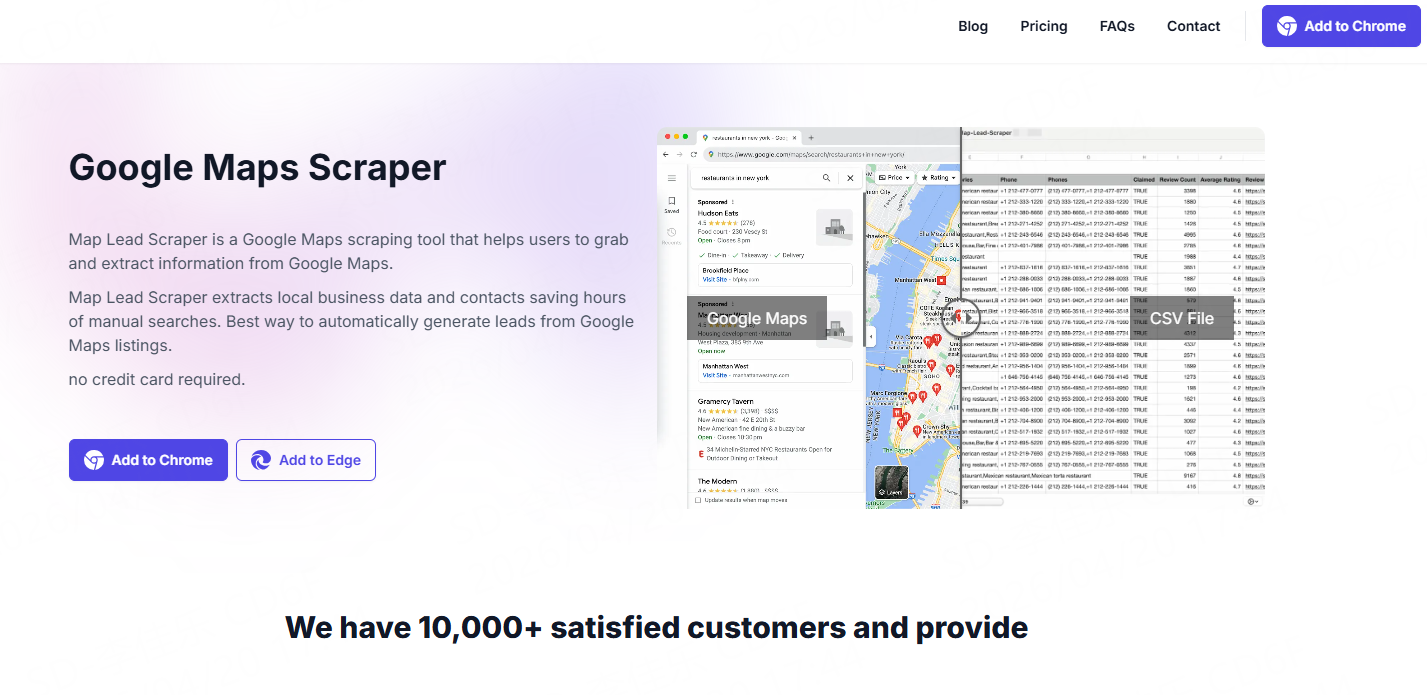Clear the Maps search with X icon
1427x695 pixels.
click(850, 177)
